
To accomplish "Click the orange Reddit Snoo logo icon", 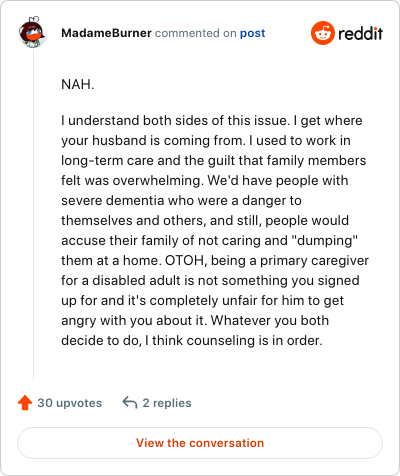I will tap(323, 33).
